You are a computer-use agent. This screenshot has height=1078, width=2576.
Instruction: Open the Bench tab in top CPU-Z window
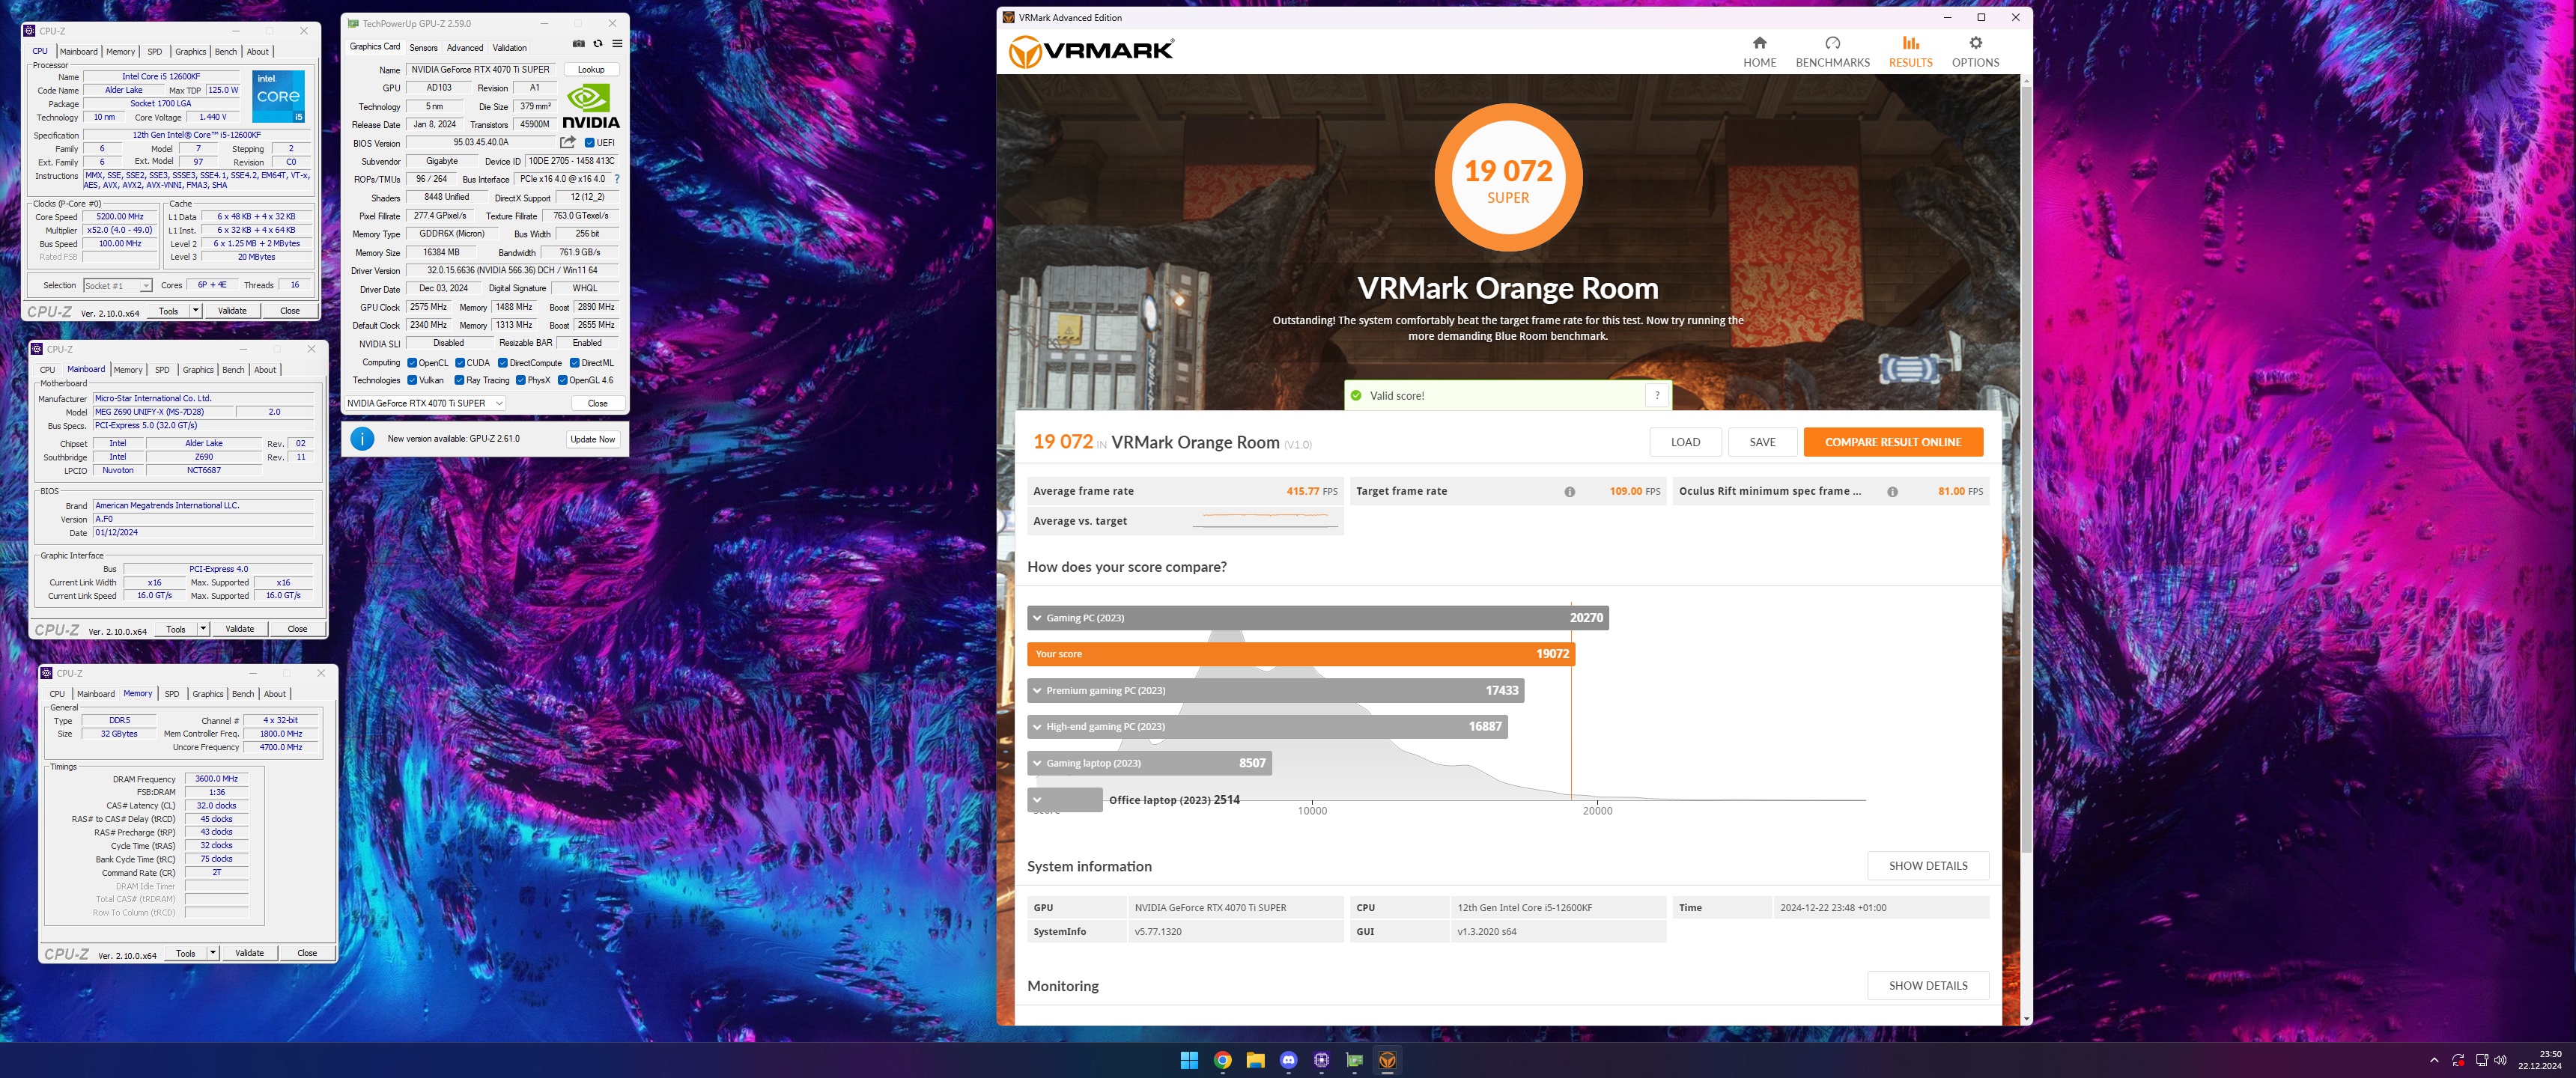click(226, 52)
